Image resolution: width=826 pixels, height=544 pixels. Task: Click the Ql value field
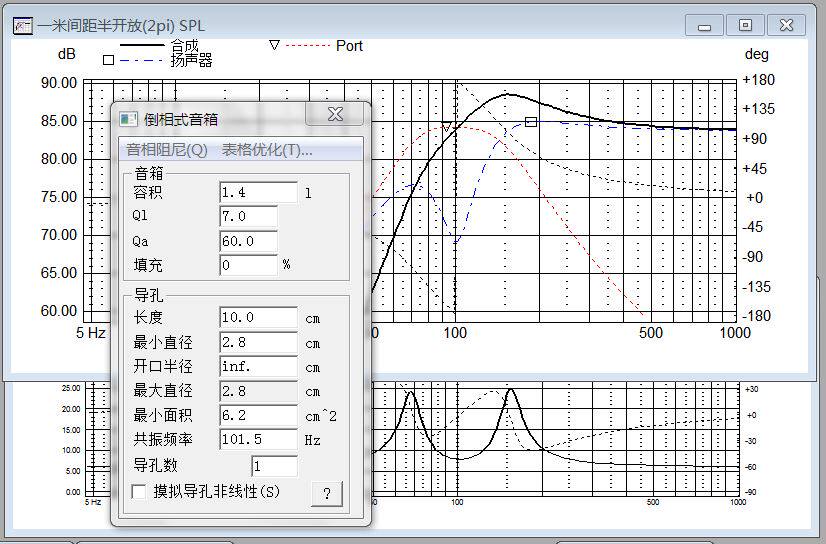[248, 216]
